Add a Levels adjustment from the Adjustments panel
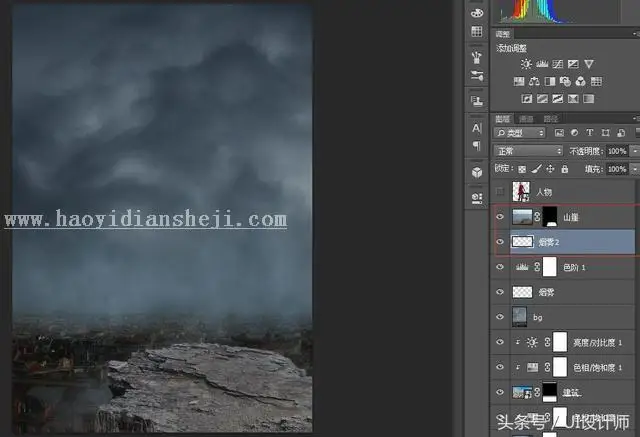This screenshot has height=437, width=640. tap(542, 64)
